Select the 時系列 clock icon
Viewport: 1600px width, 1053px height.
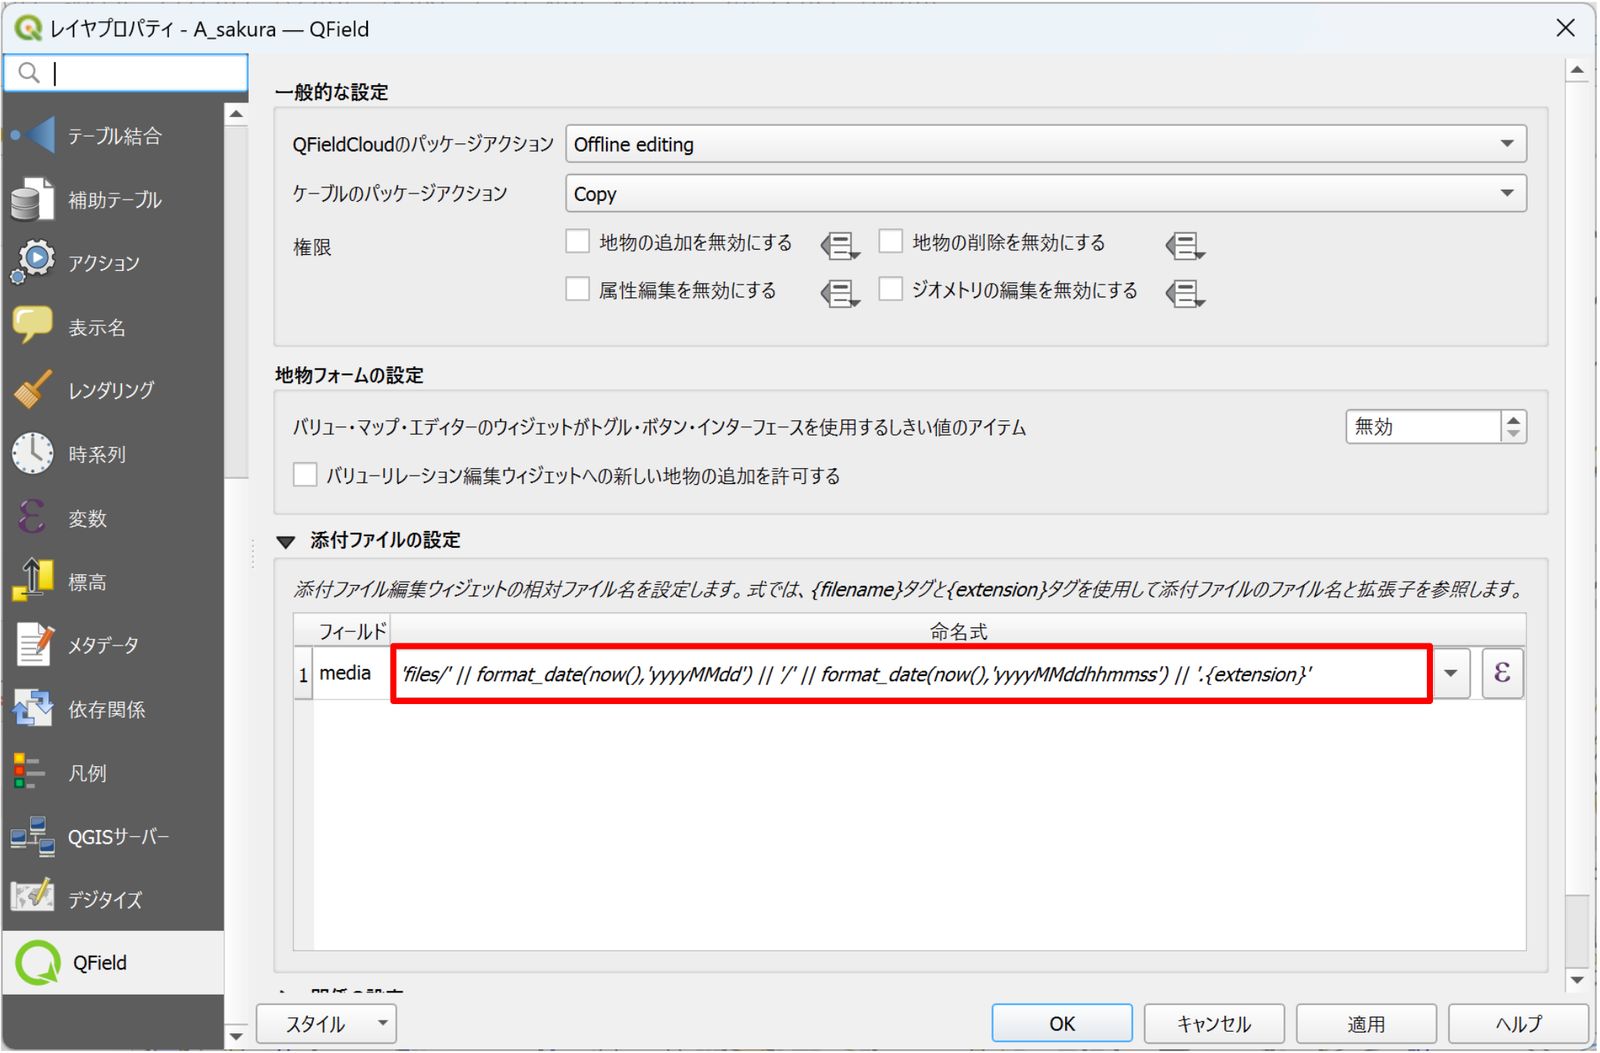point(33,454)
